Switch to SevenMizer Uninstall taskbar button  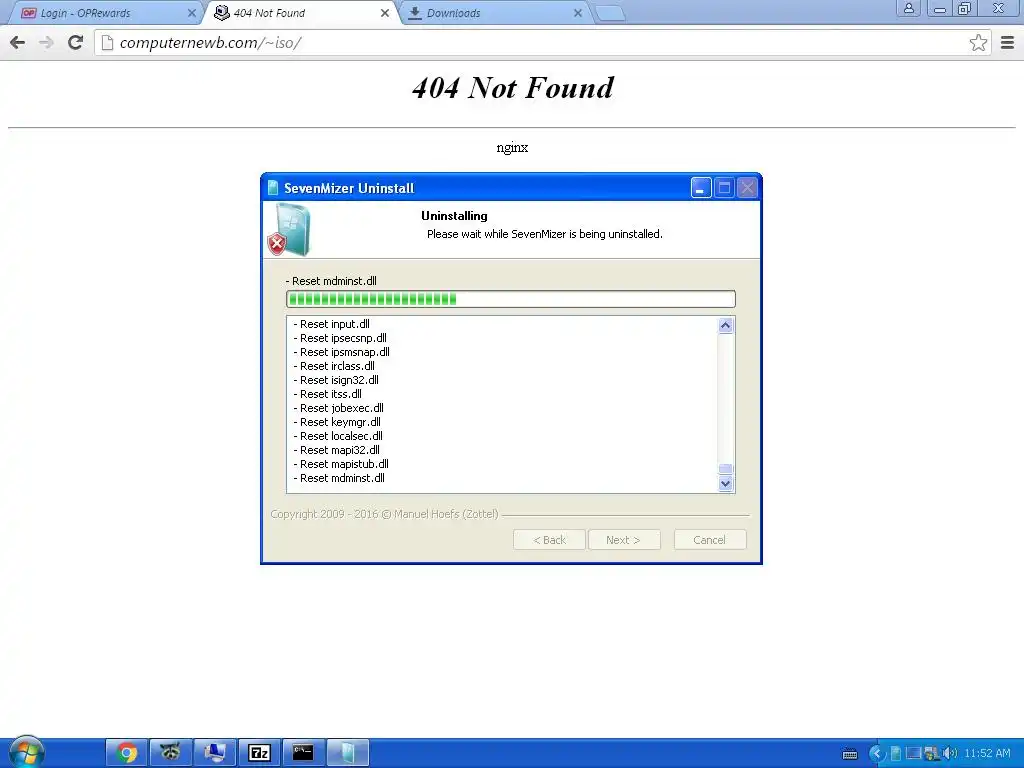point(347,753)
